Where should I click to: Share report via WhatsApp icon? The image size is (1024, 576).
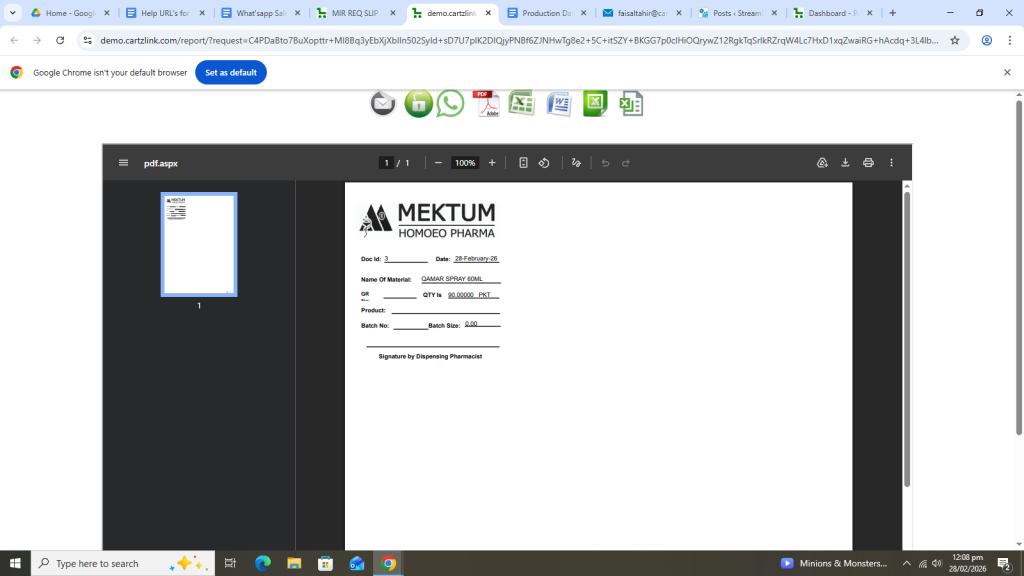pos(451,103)
